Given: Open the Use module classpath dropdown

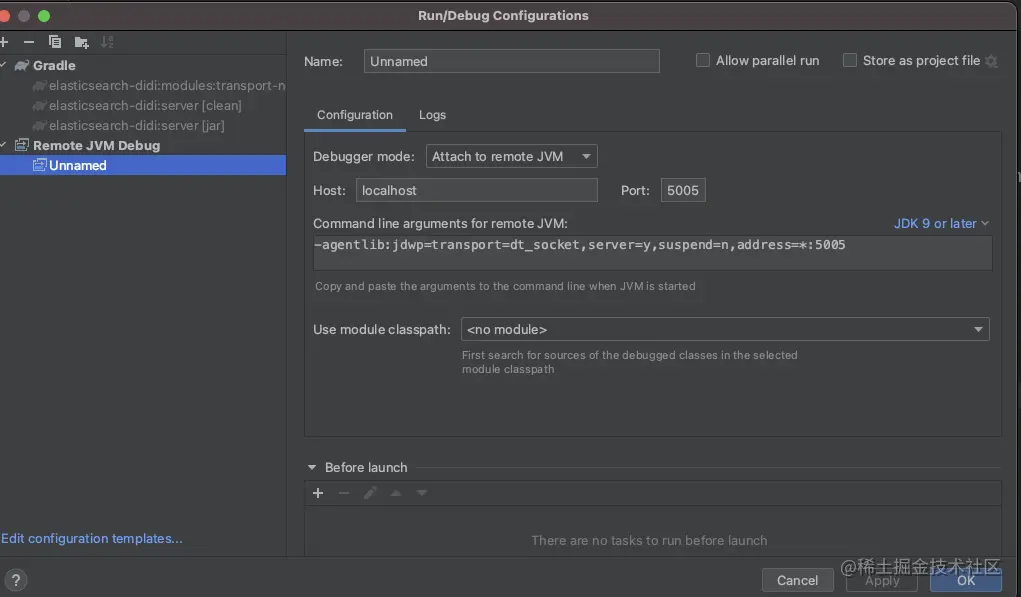Looking at the screenshot, I should pyautogui.click(x=725, y=329).
